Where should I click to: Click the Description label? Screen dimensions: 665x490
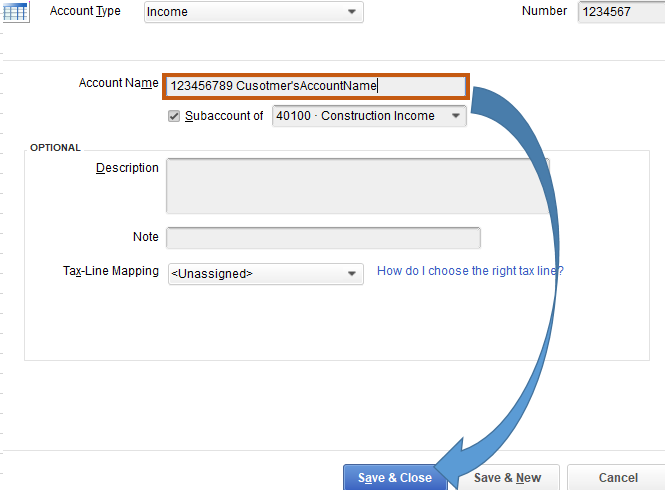127,168
